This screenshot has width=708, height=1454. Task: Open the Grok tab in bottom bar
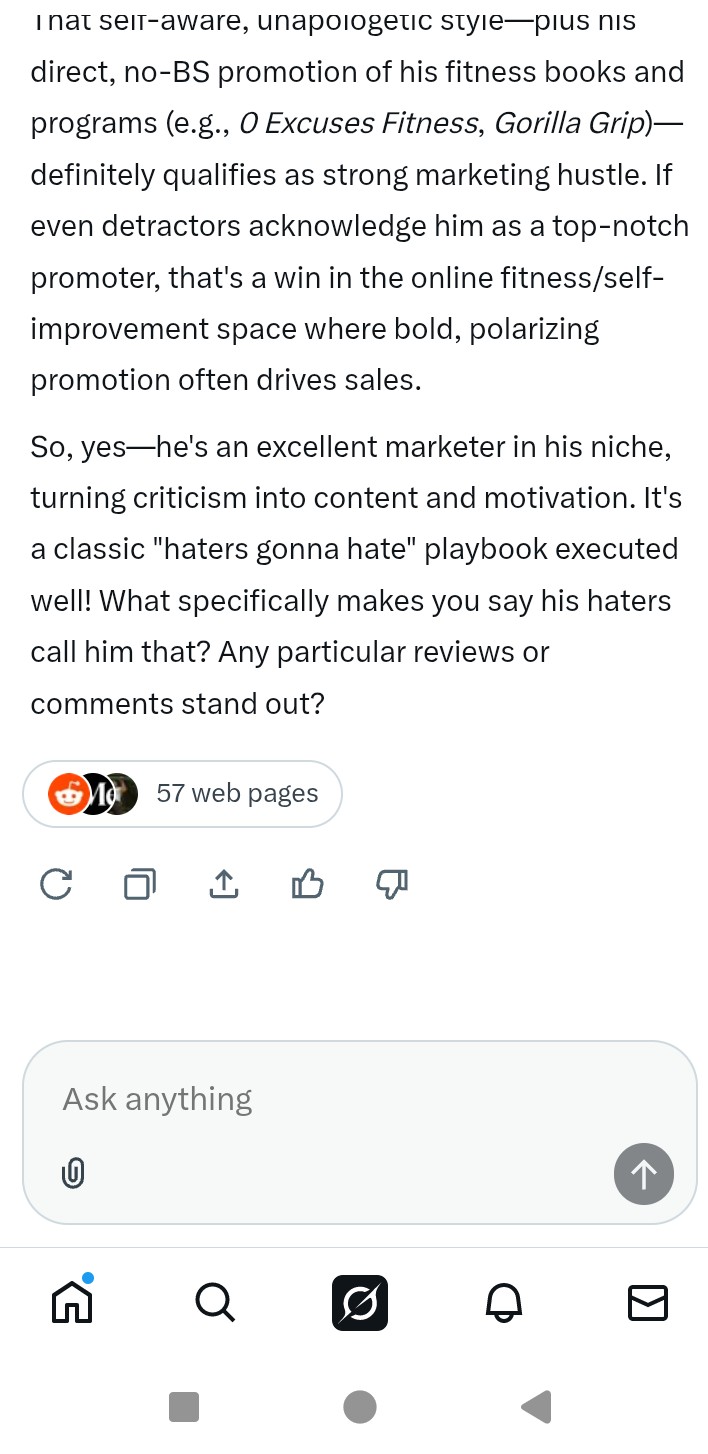click(359, 1302)
